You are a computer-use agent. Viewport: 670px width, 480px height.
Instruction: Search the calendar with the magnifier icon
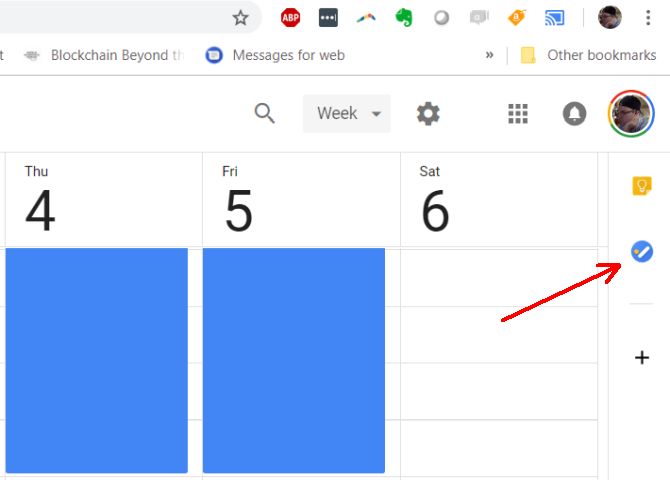click(x=264, y=113)
